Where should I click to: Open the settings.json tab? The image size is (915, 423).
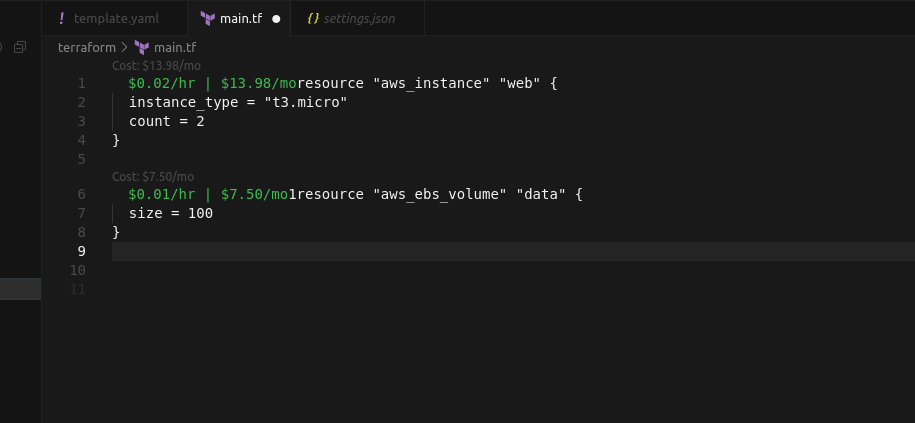coord(358,18)
